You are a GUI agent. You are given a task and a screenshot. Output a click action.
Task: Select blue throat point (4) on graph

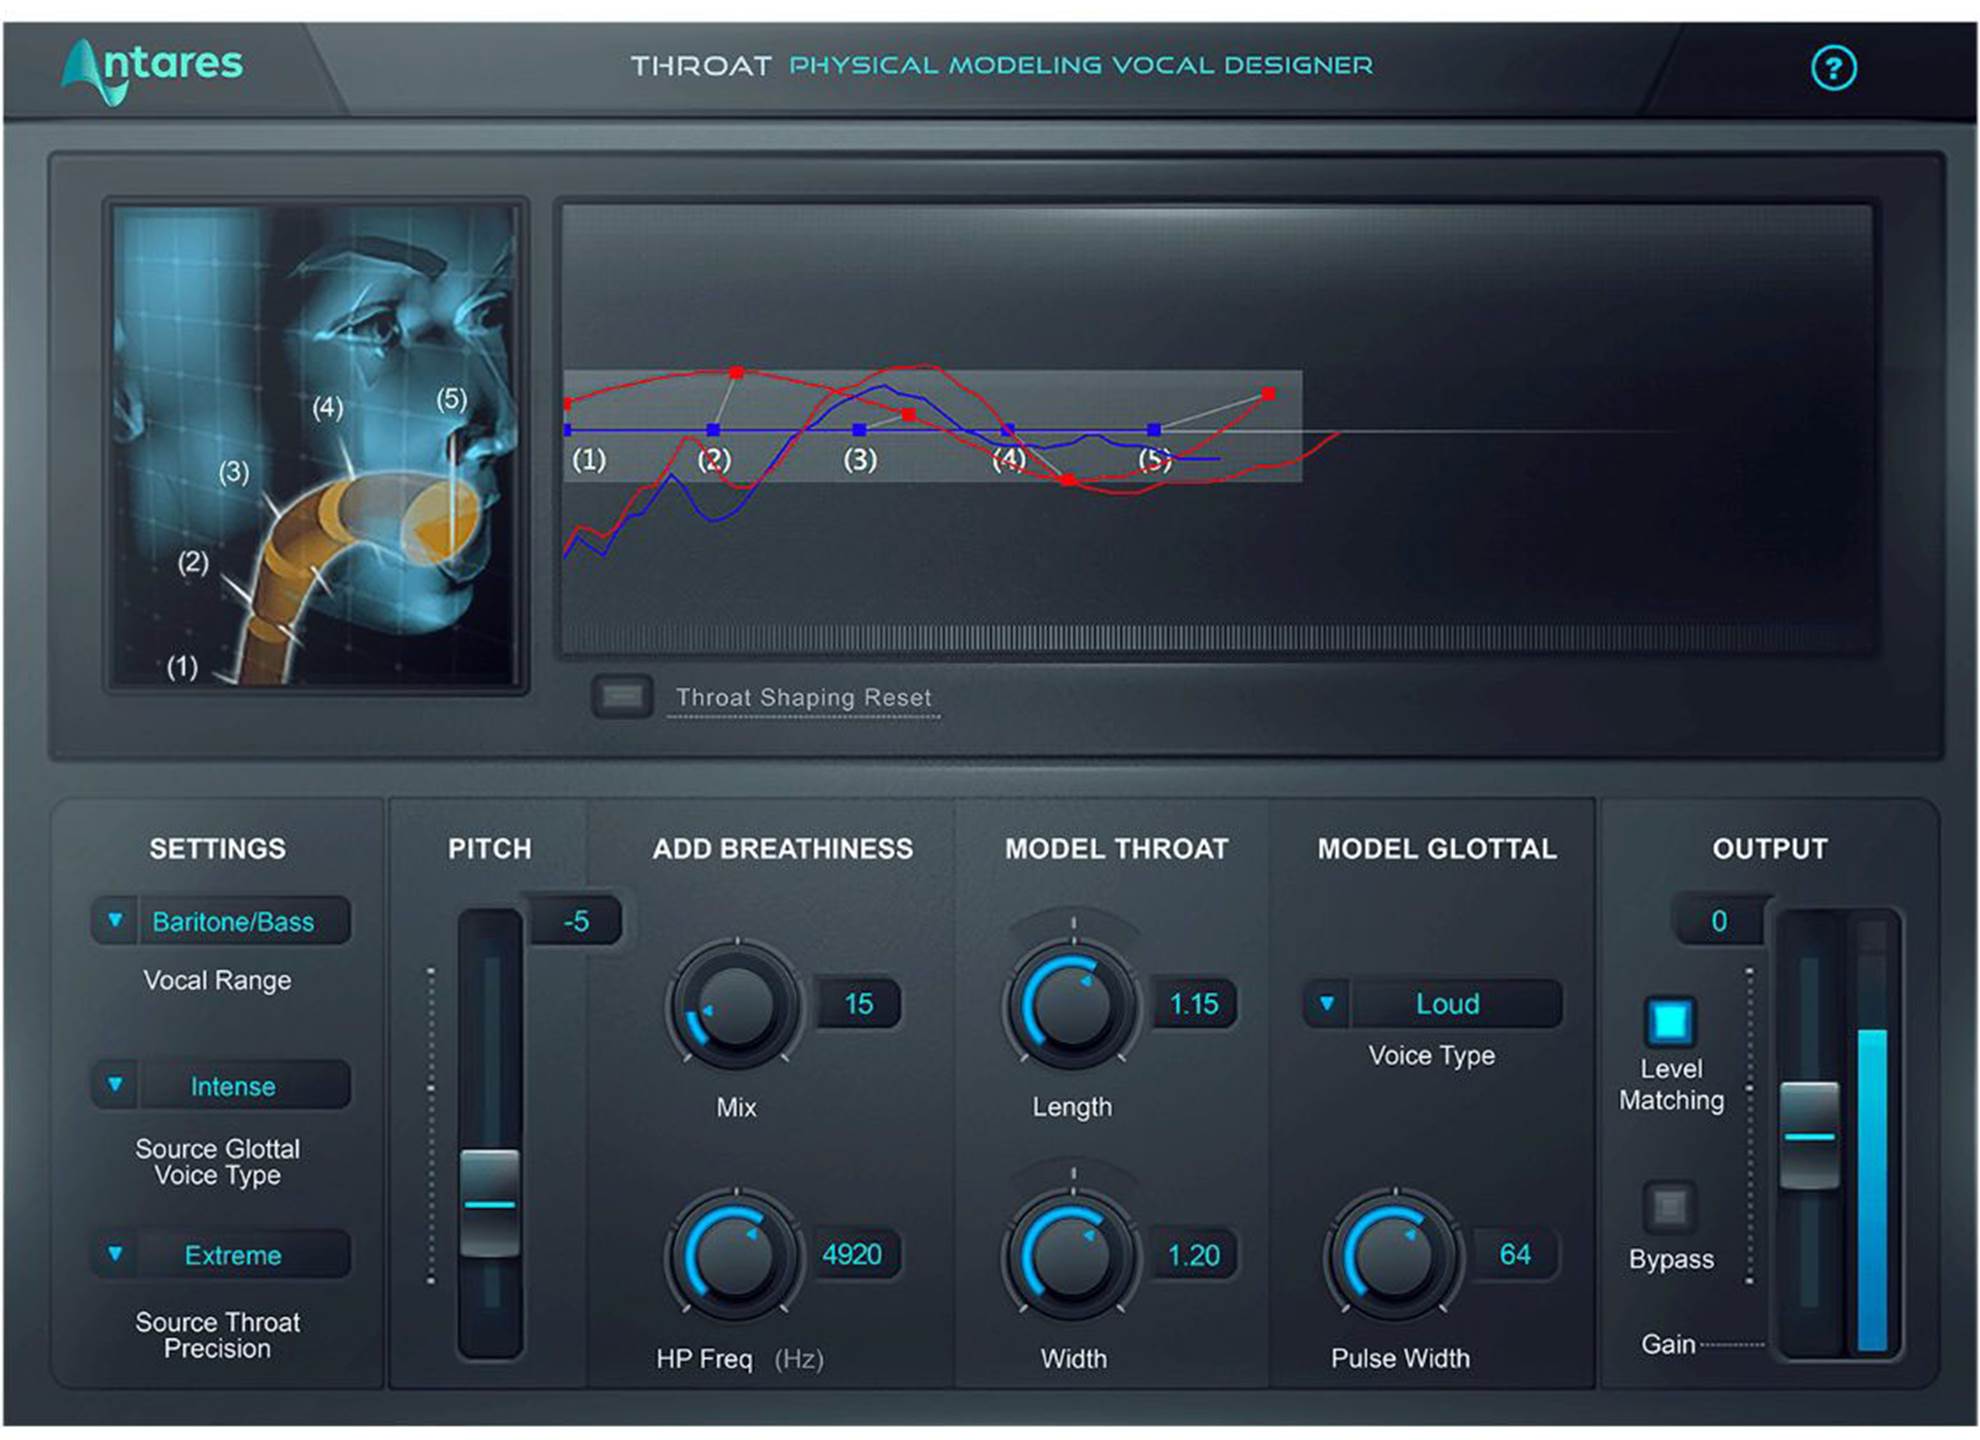[x=1008, y=430]
